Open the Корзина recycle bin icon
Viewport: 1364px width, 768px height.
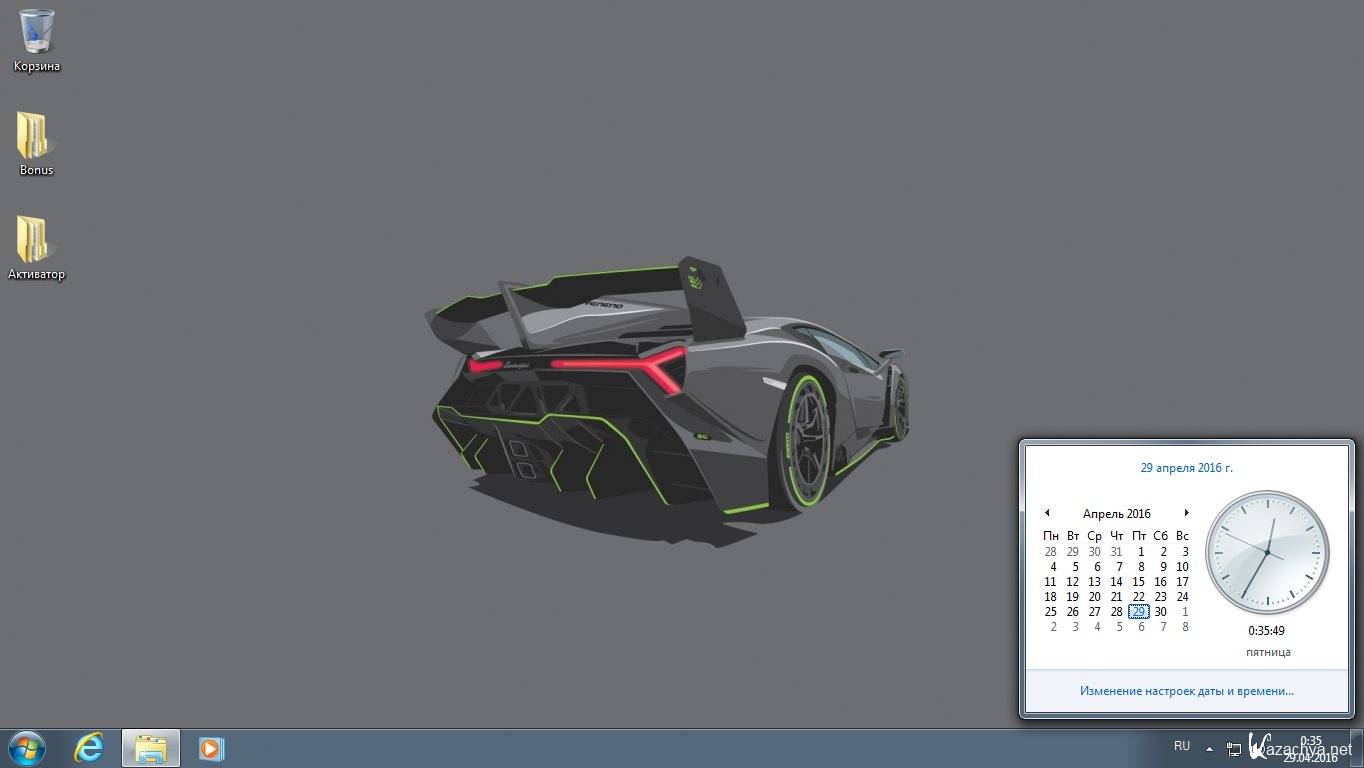click(x=37, y=33)
